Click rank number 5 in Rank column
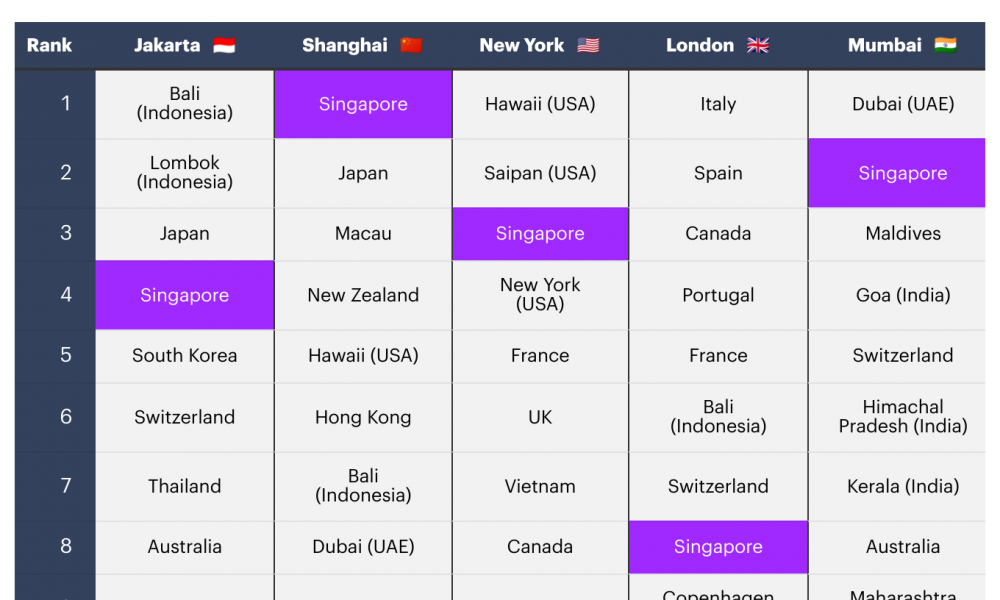Screen dimensions: 1000x600 click(66, 356)
